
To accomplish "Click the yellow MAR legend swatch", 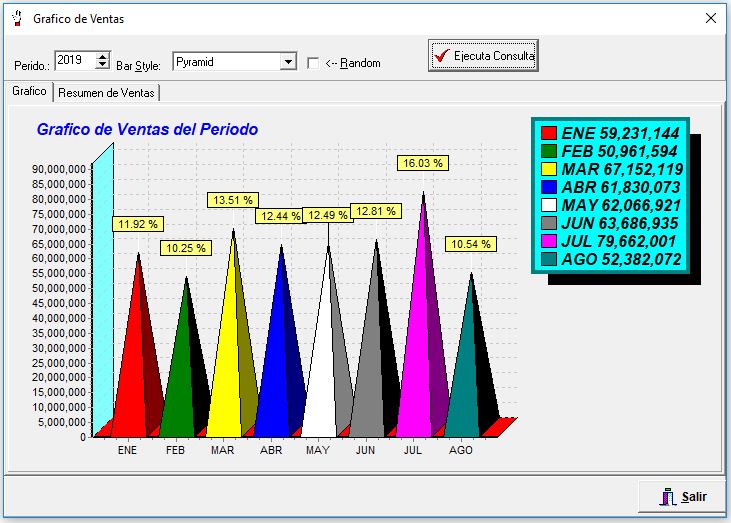I will (548, 169).
